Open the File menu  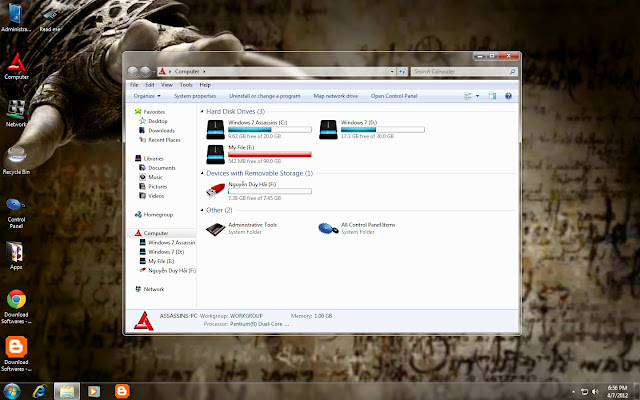pyautogui.click(x=134, y=85)
